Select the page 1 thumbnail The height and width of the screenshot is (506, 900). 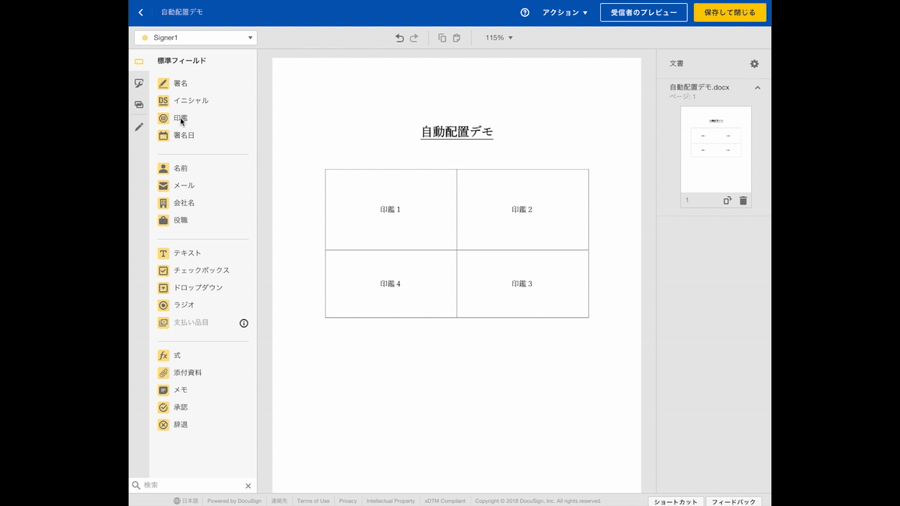tap(716, 149)
